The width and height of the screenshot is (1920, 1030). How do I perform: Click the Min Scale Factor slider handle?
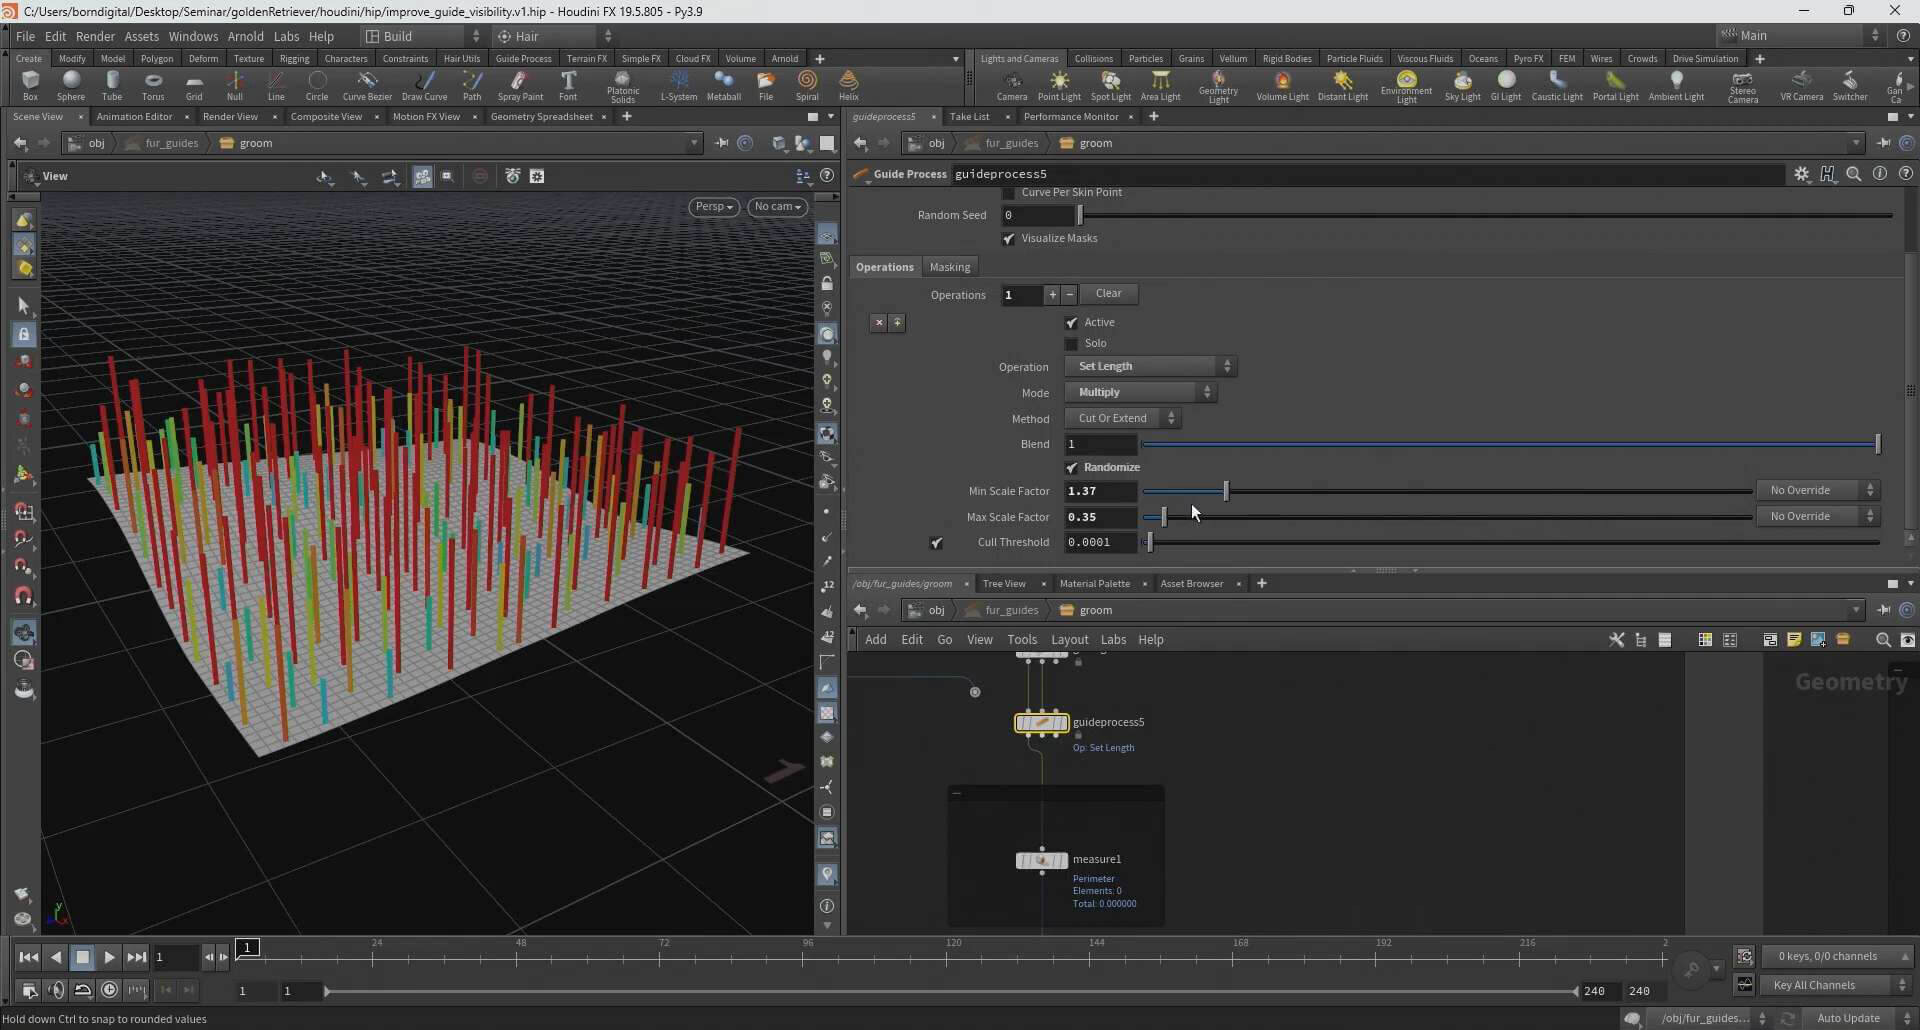[1226, 491]
